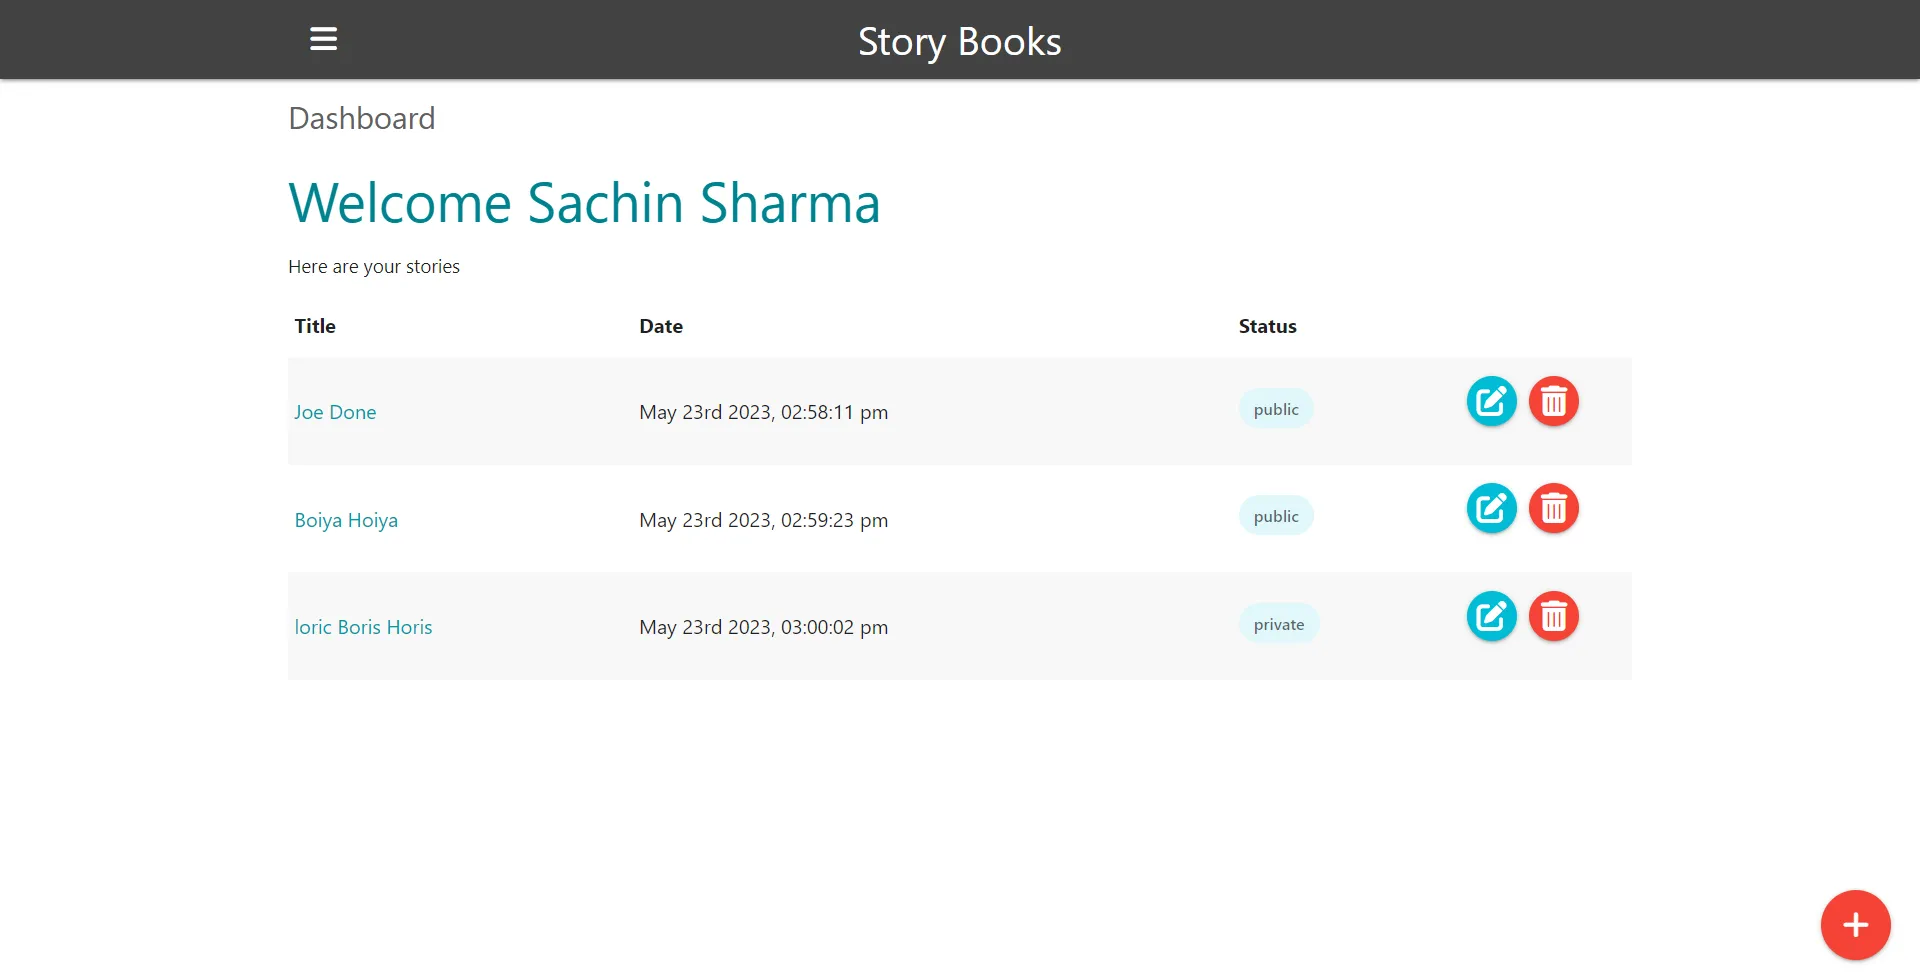Viewport: 1920px width, 976px height.
Task: Delete the loric Boris Horis story
Action: pos(1553,616)
